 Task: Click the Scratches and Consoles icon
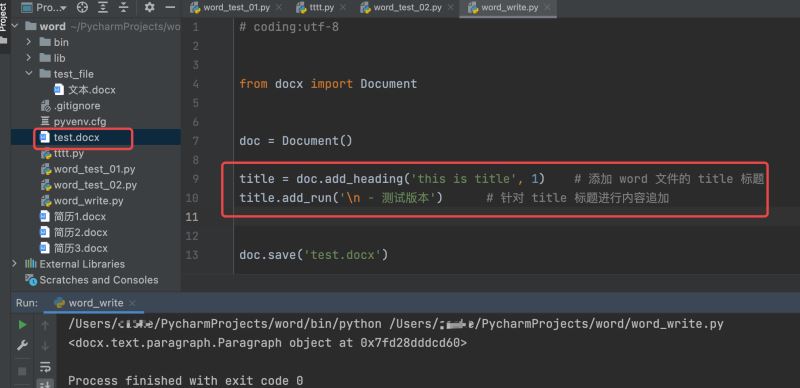31,280
